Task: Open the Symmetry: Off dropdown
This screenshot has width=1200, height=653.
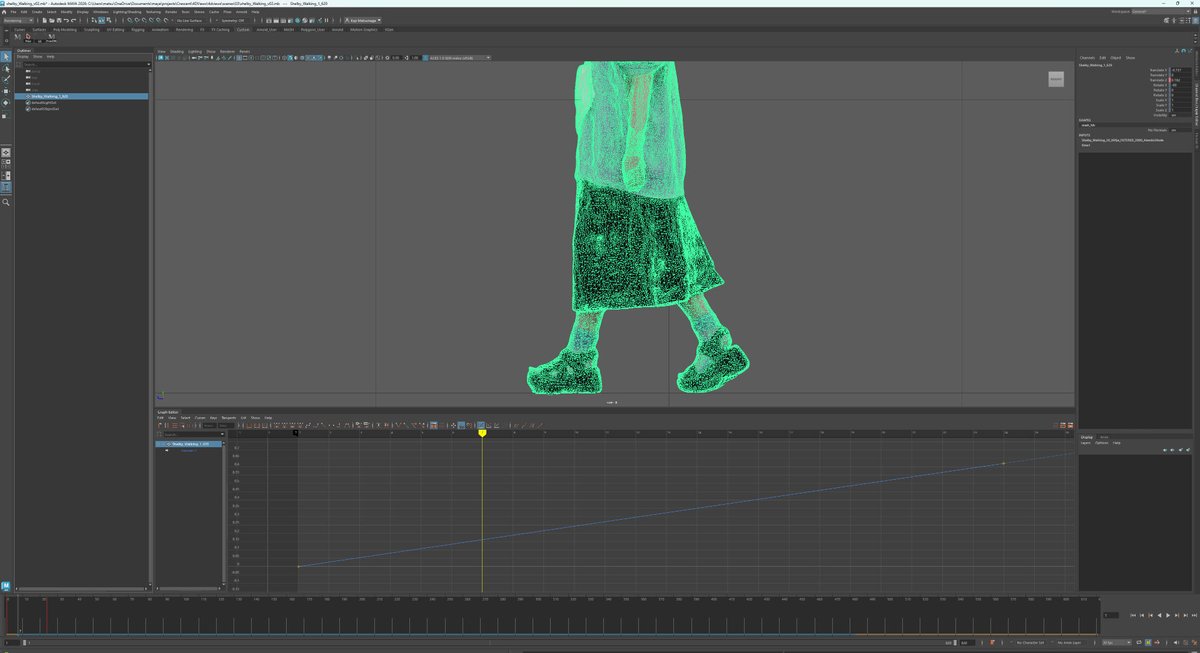Action: [235, 20]
